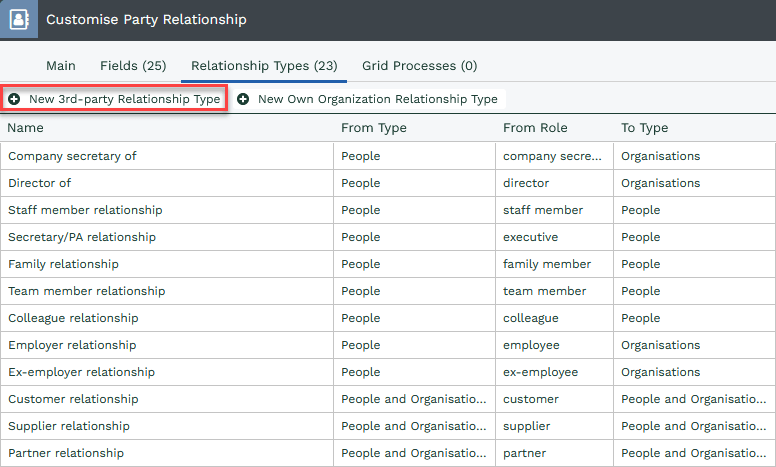
Task: Click the From Type column header
Action: point(374,128)
